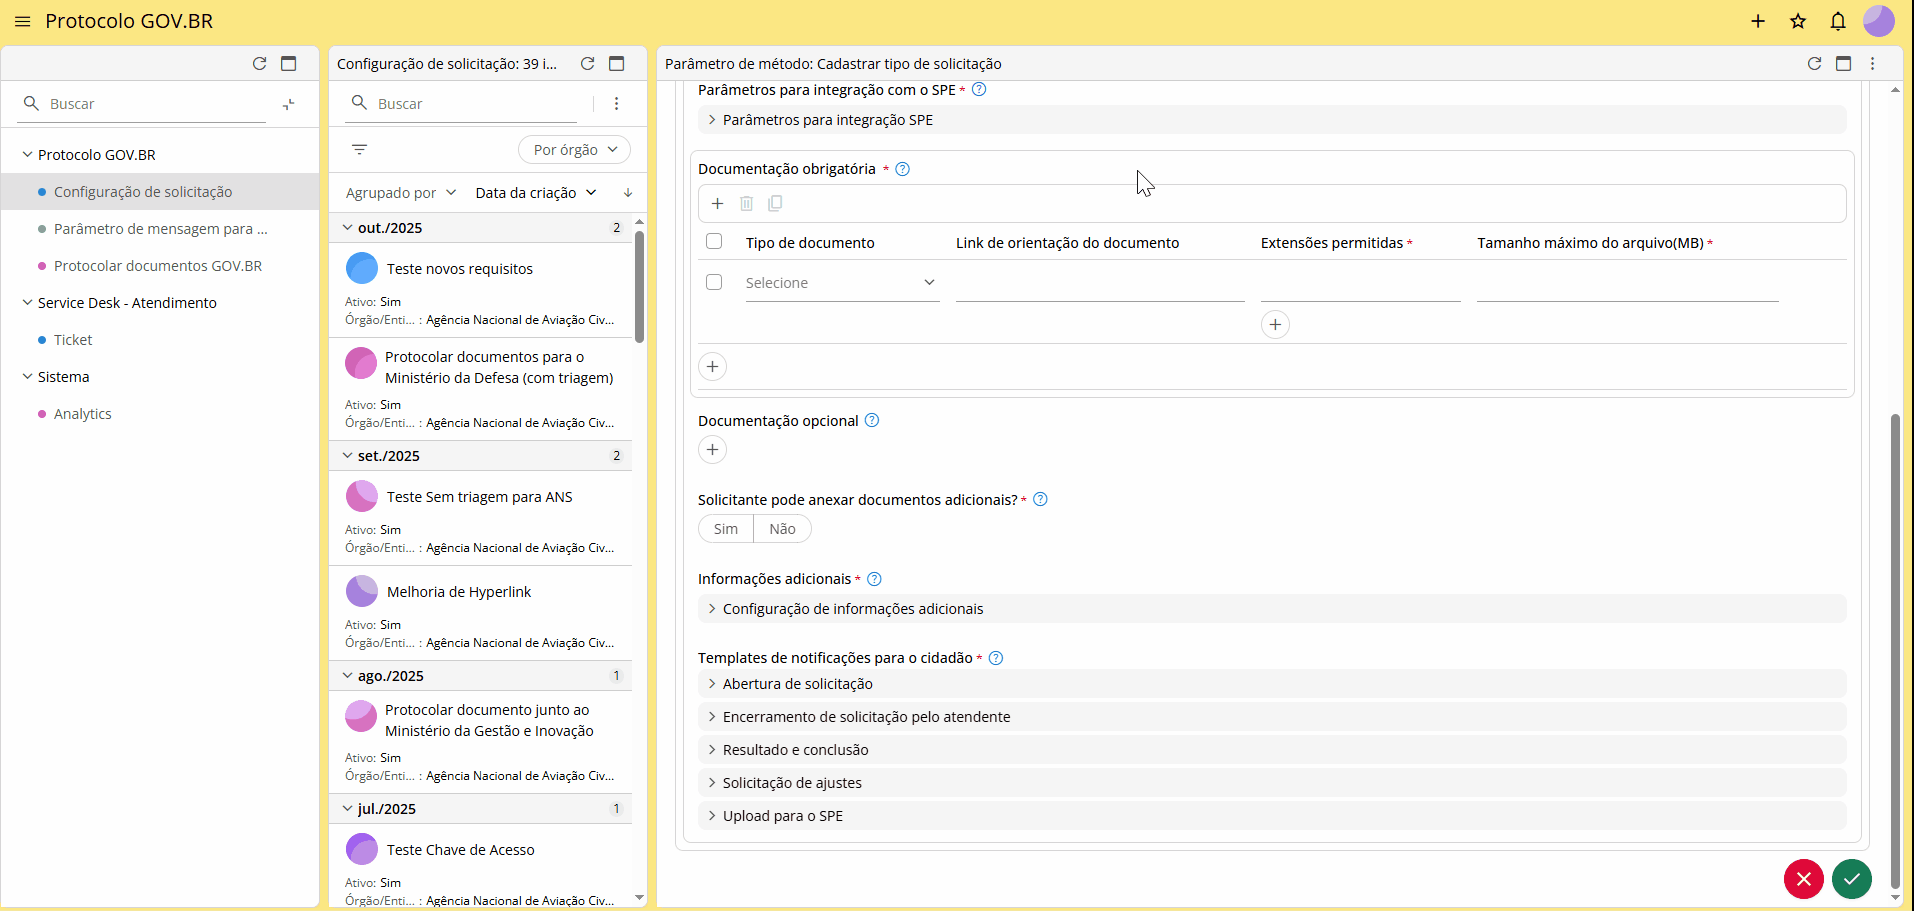Expand Resultado e conclusão template
Viewport: 1914px width, 911px height.
click(x=1272, y=750)
